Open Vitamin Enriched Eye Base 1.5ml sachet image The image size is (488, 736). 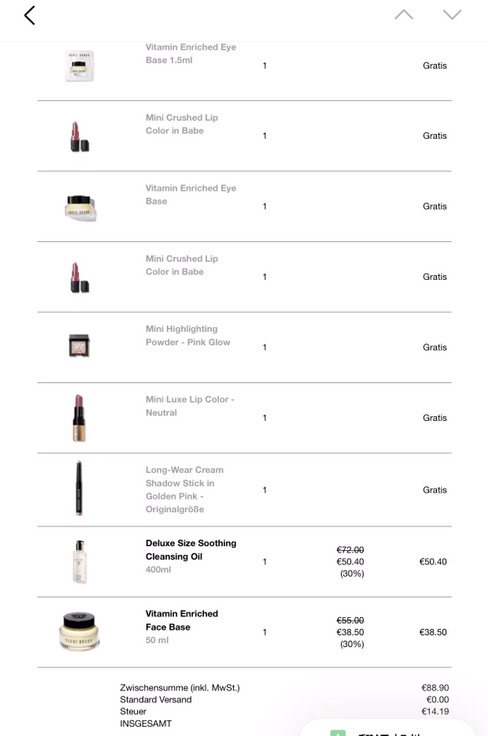(79, 65)
